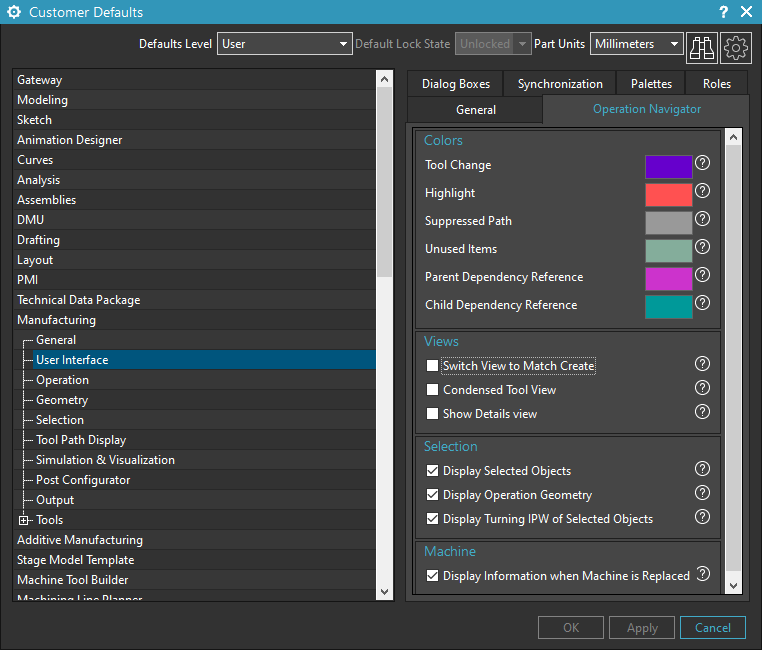
Task: Enable Condensed Tool View checkbox
Action: coord(432,390)
